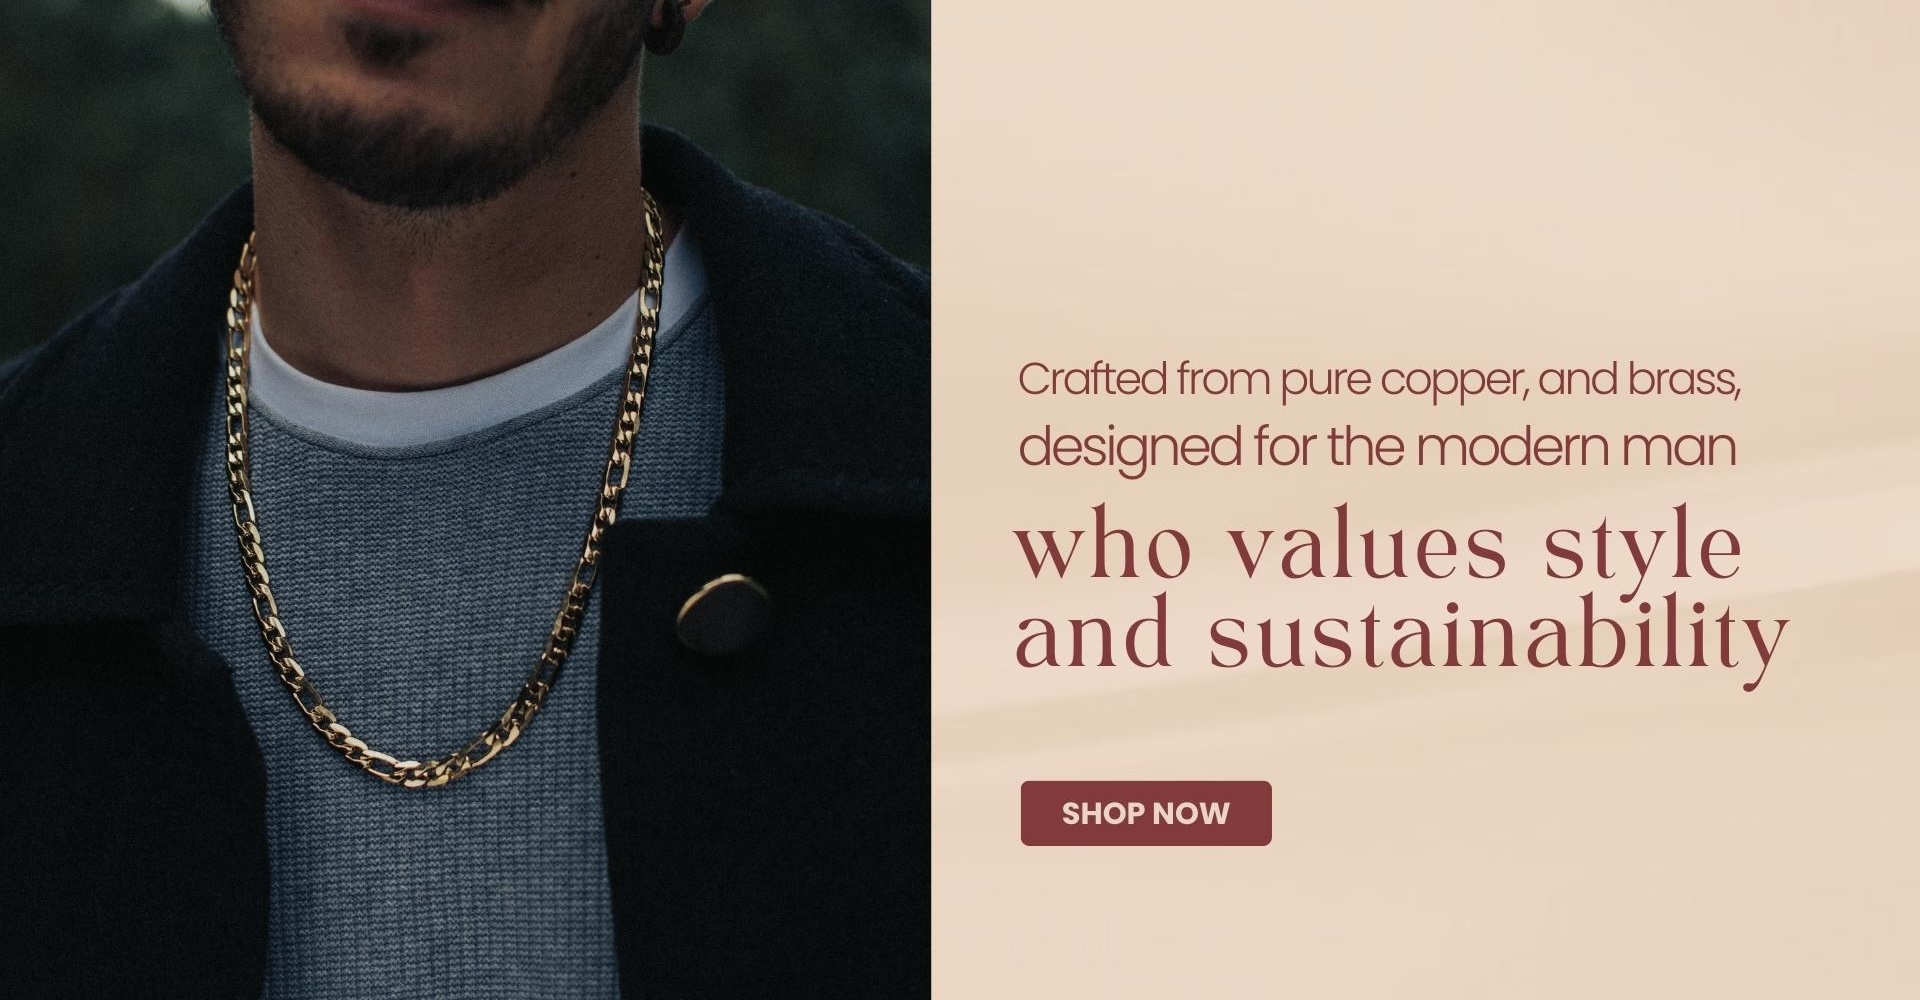Screen dimensions: 1920x1000
Task: Click the word 'style' in the headline
Action: point(1643,549)
